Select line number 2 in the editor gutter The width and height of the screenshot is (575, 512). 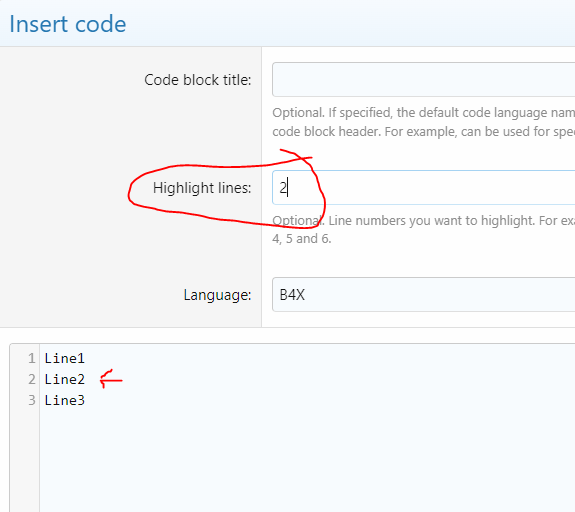click(32, 379)
